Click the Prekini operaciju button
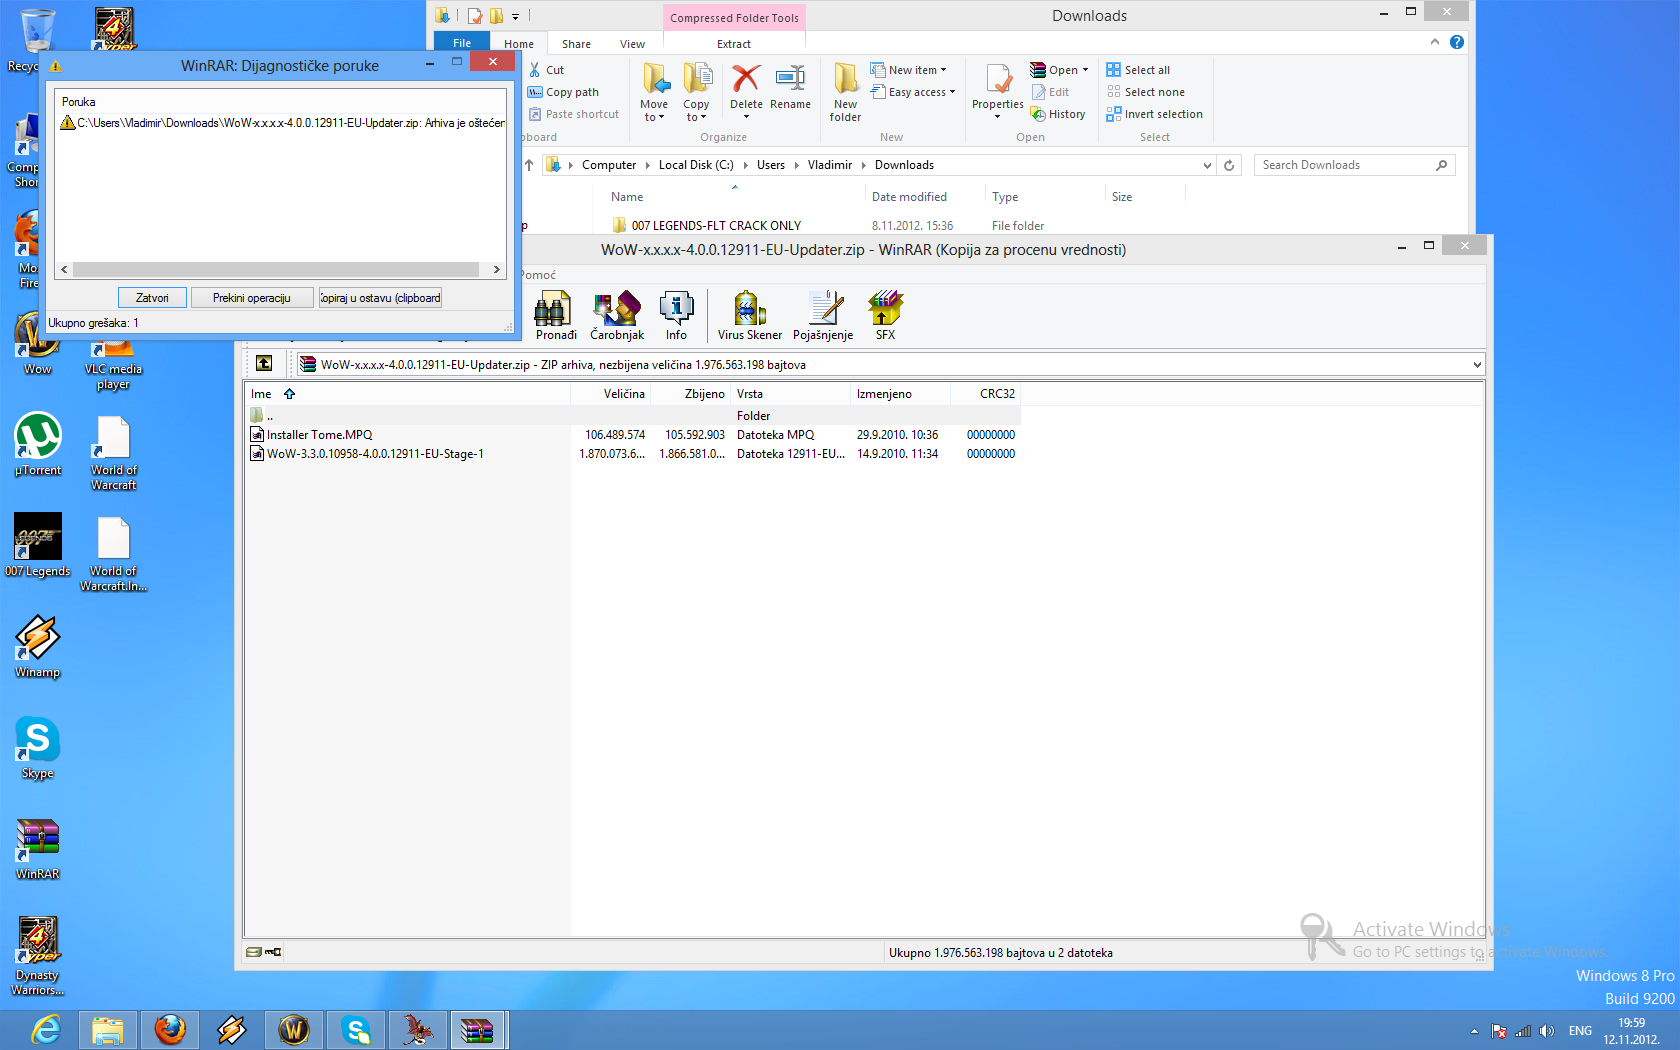 [251, 298]
